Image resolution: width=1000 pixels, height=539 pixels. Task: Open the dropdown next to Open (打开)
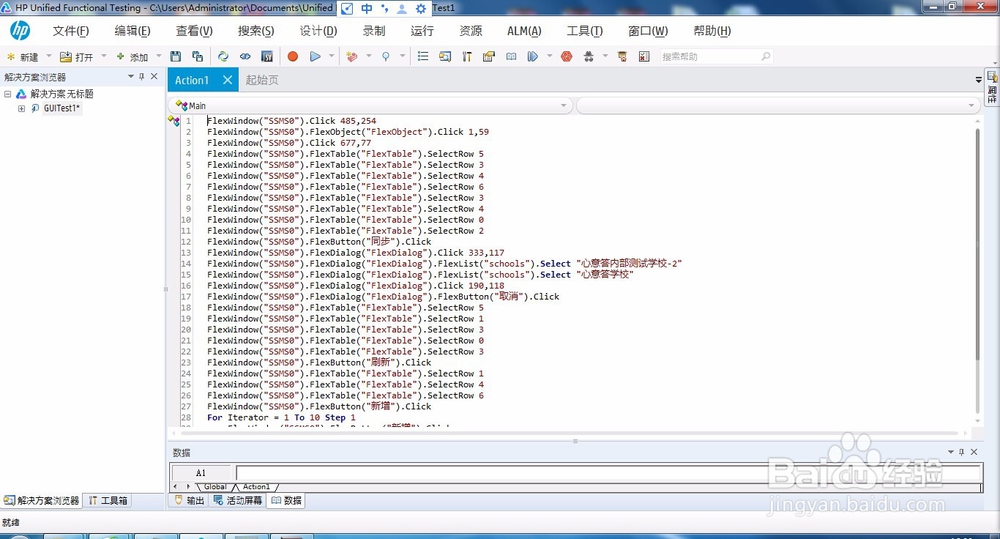(104, 56)
